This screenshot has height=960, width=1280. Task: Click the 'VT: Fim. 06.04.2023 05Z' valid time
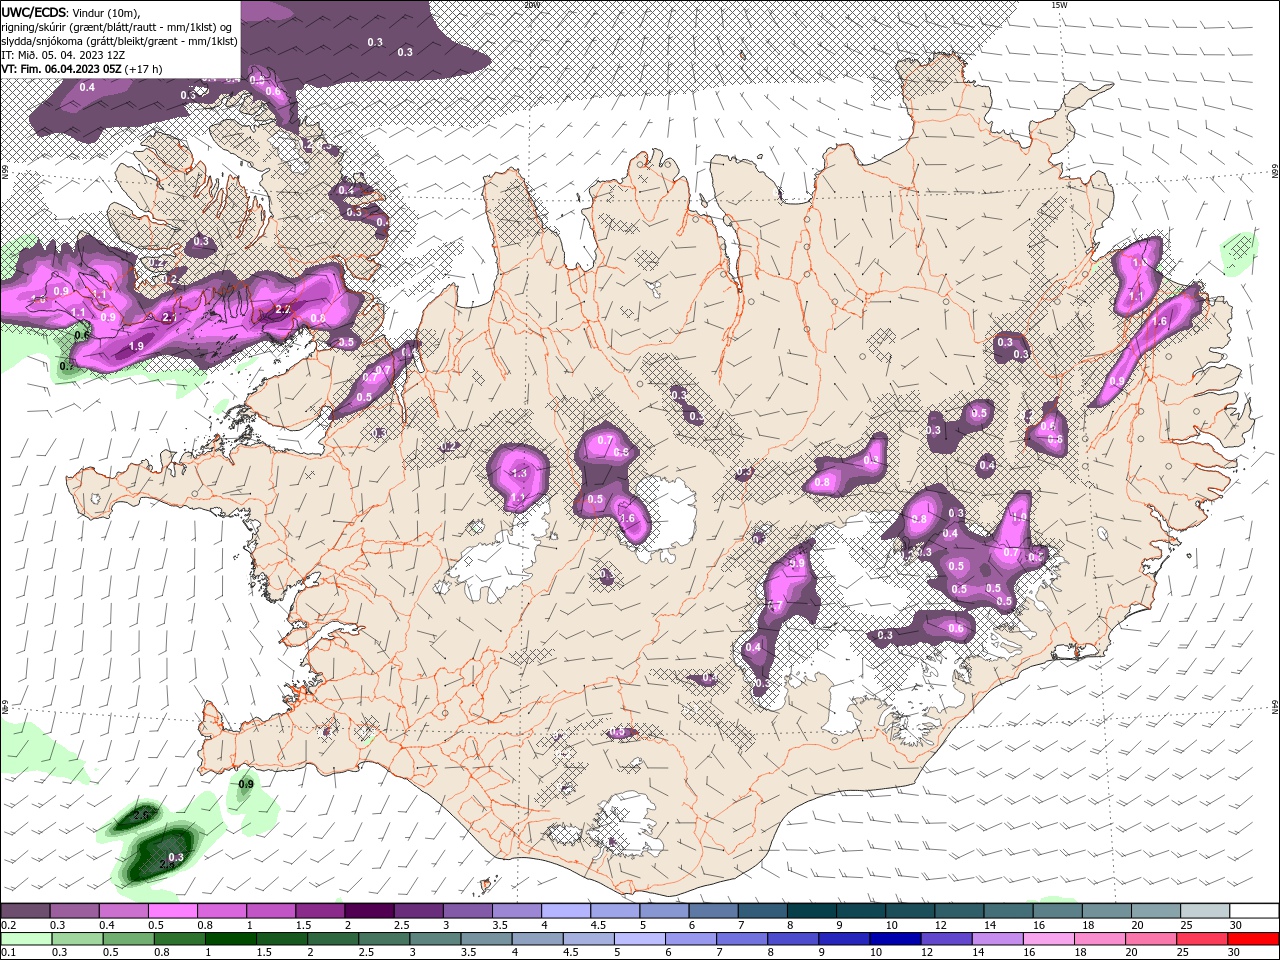coord(61,69)
